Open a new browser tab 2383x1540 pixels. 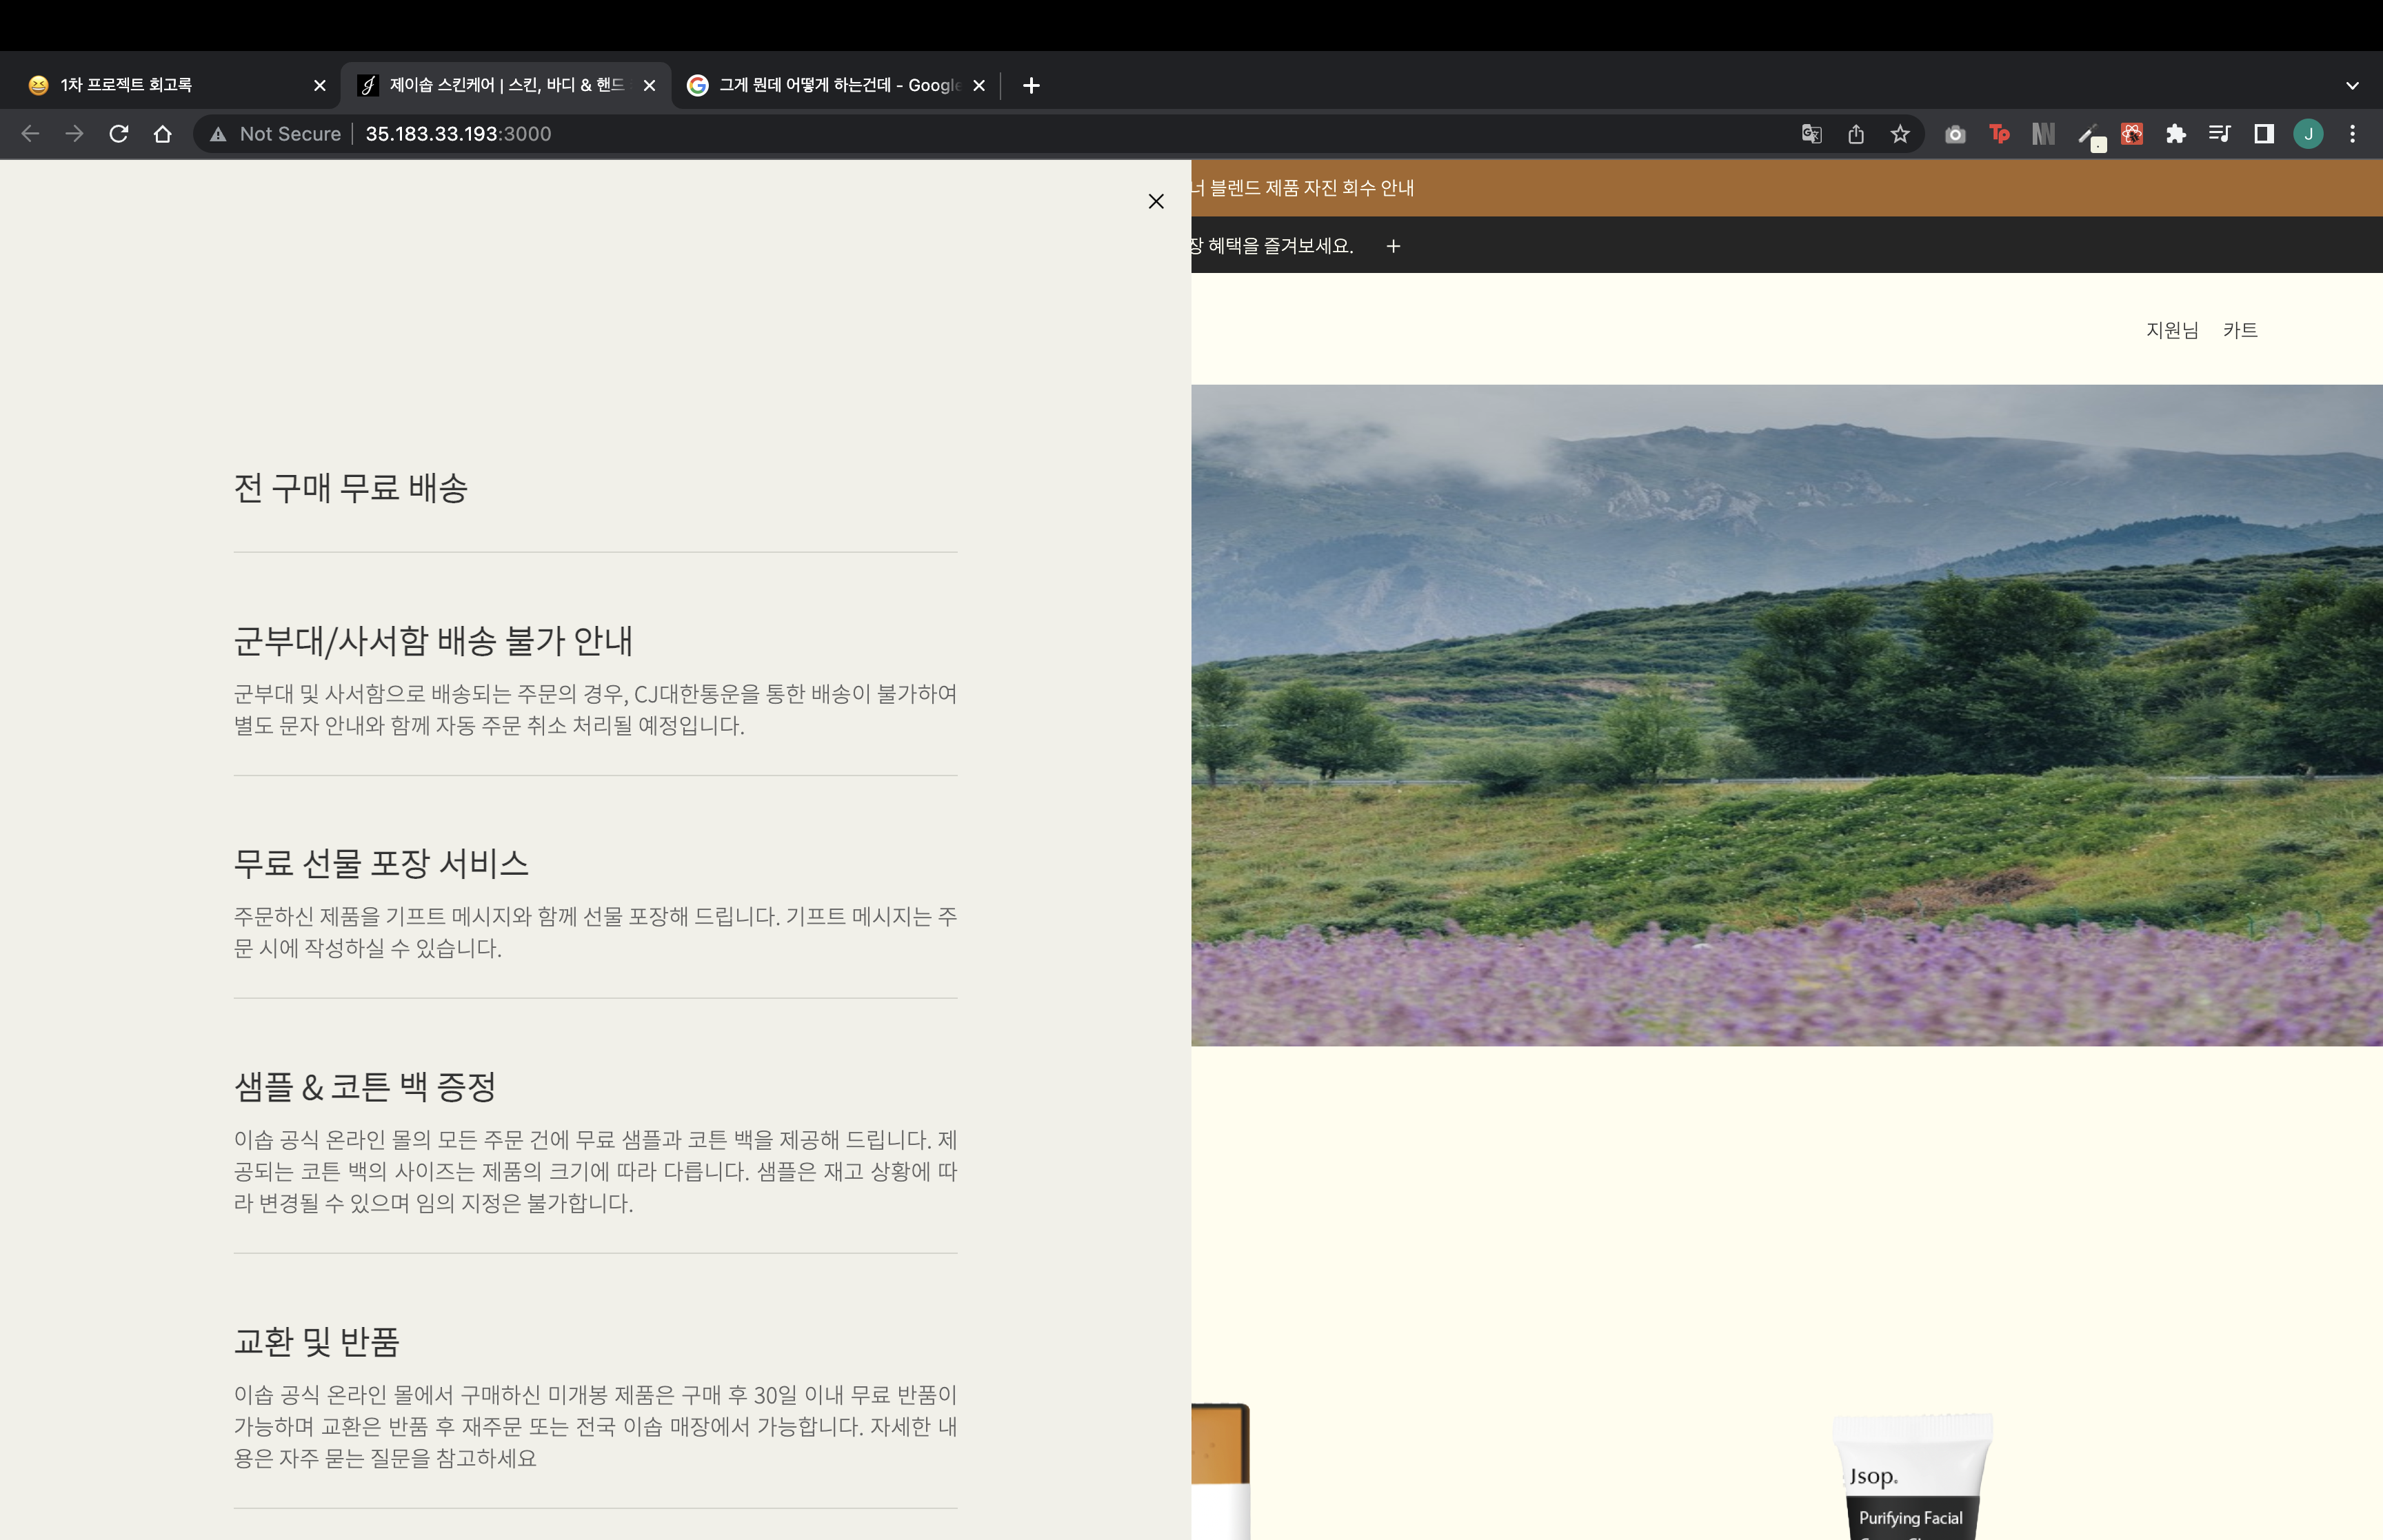point(1031,85)
